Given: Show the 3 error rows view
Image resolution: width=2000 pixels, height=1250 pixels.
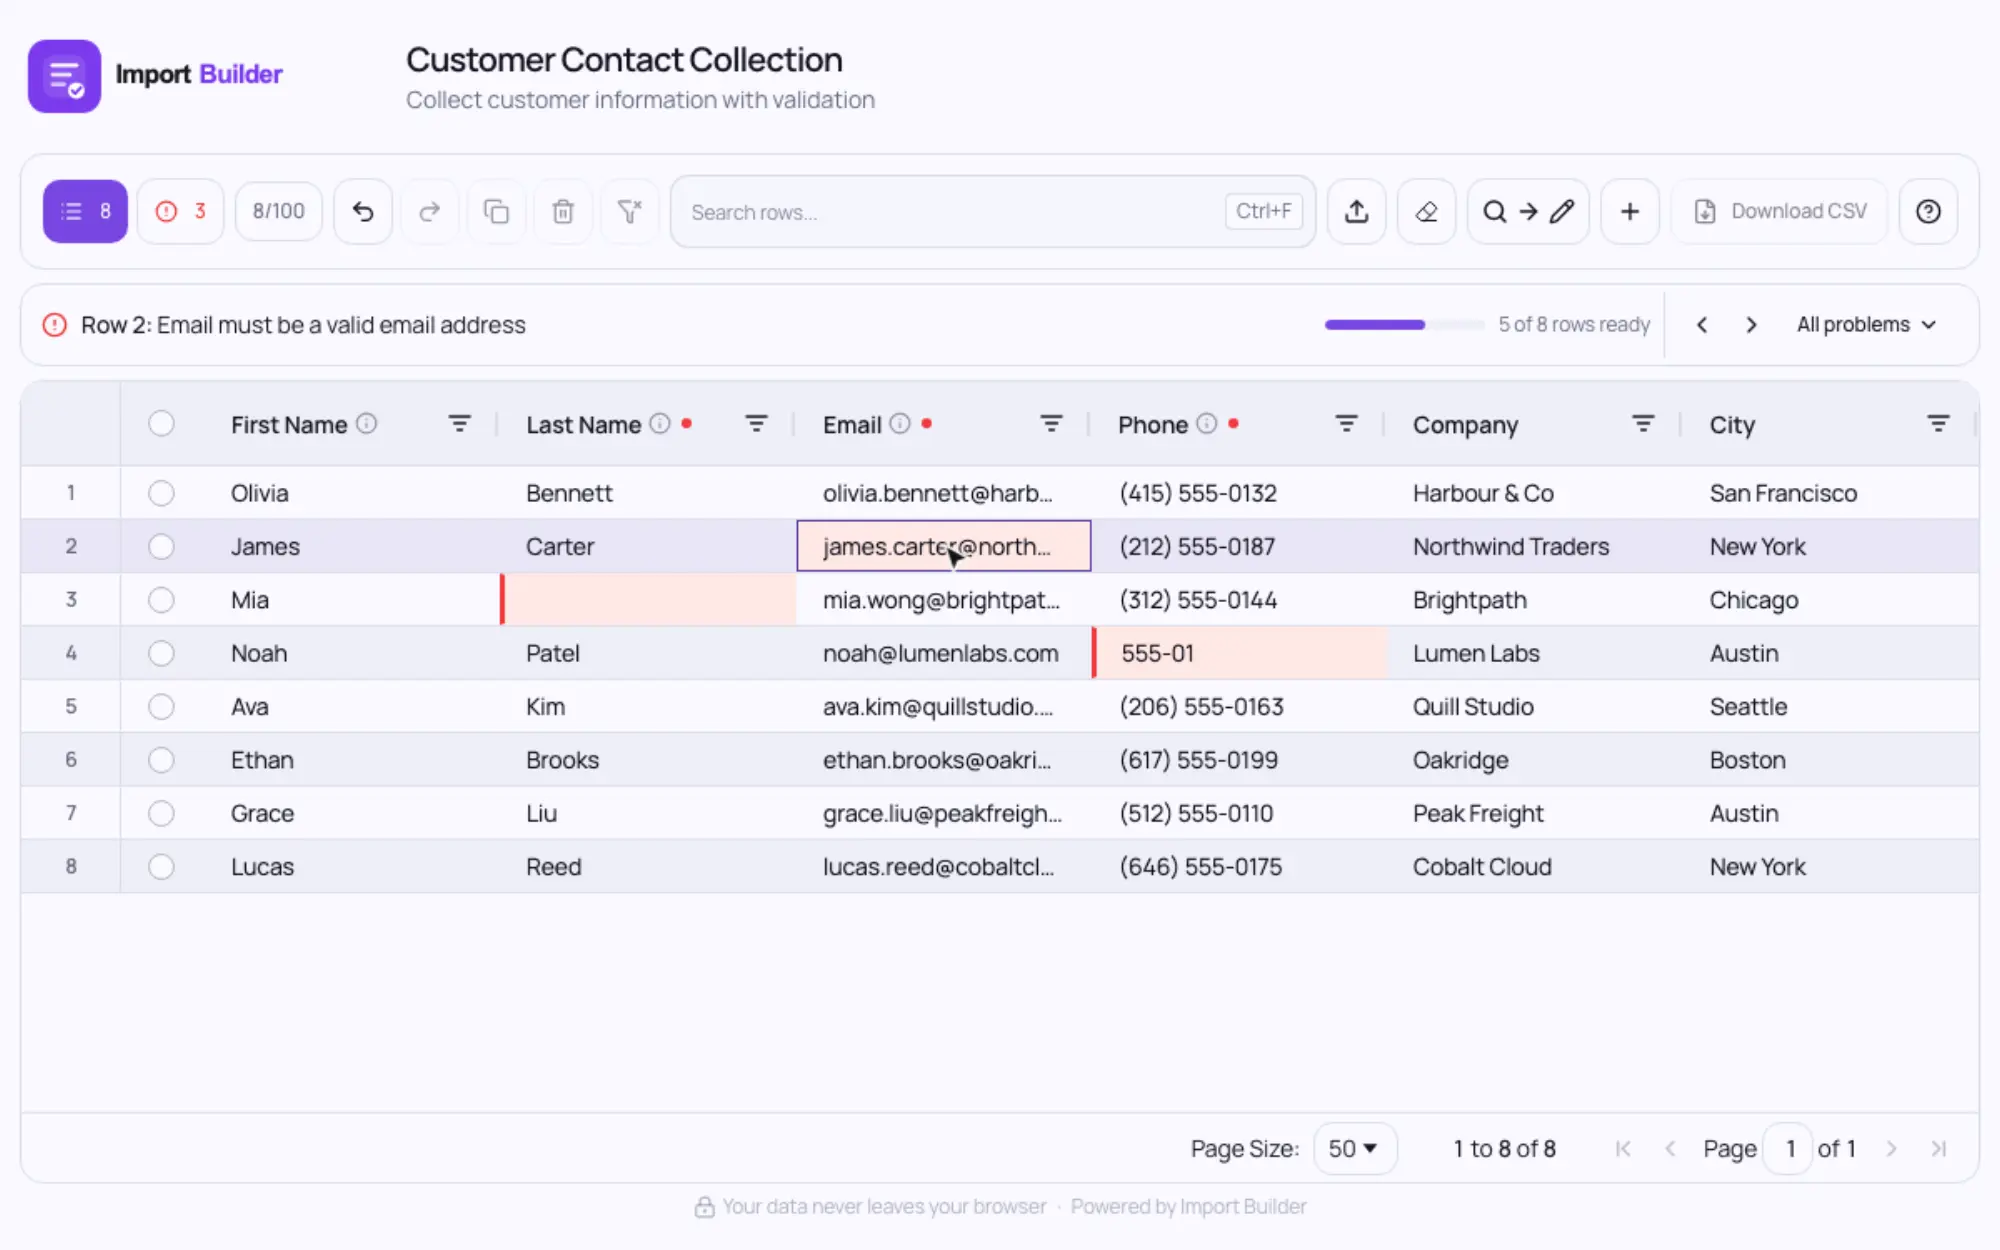Looking at the screenshot, I should (x=180, y=211).
